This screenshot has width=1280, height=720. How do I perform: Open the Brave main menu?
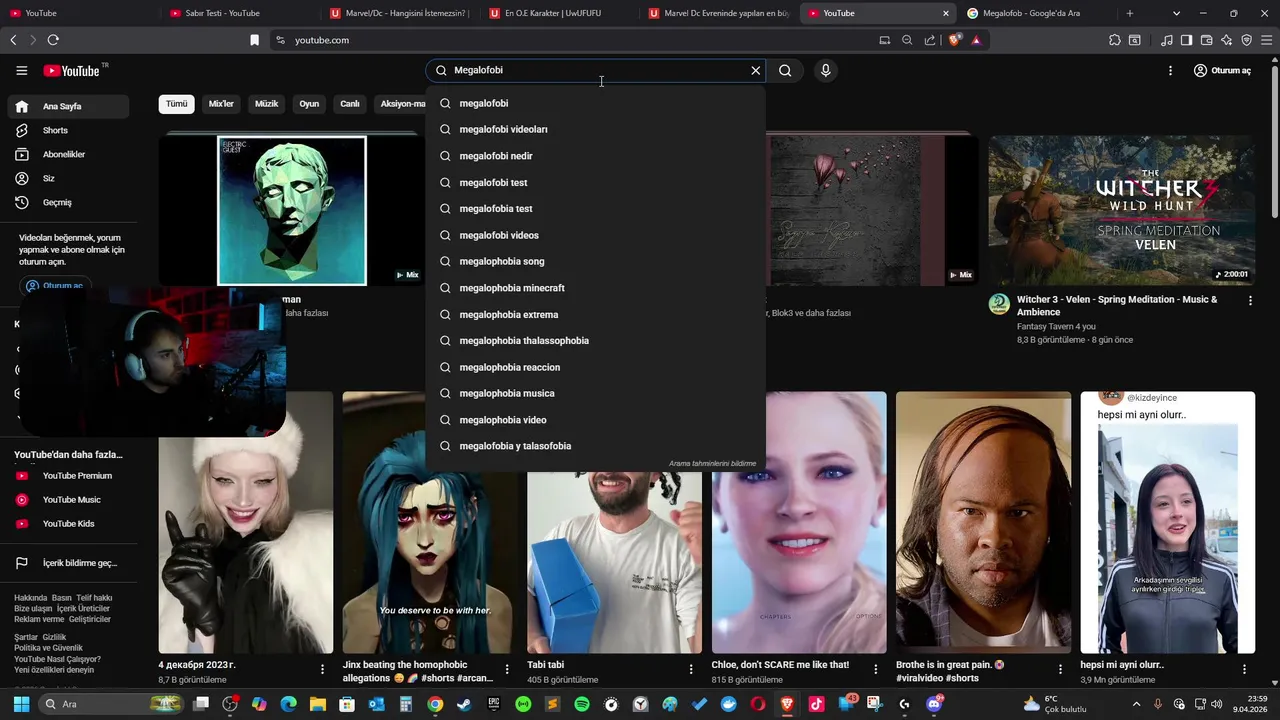point(1268,40)
